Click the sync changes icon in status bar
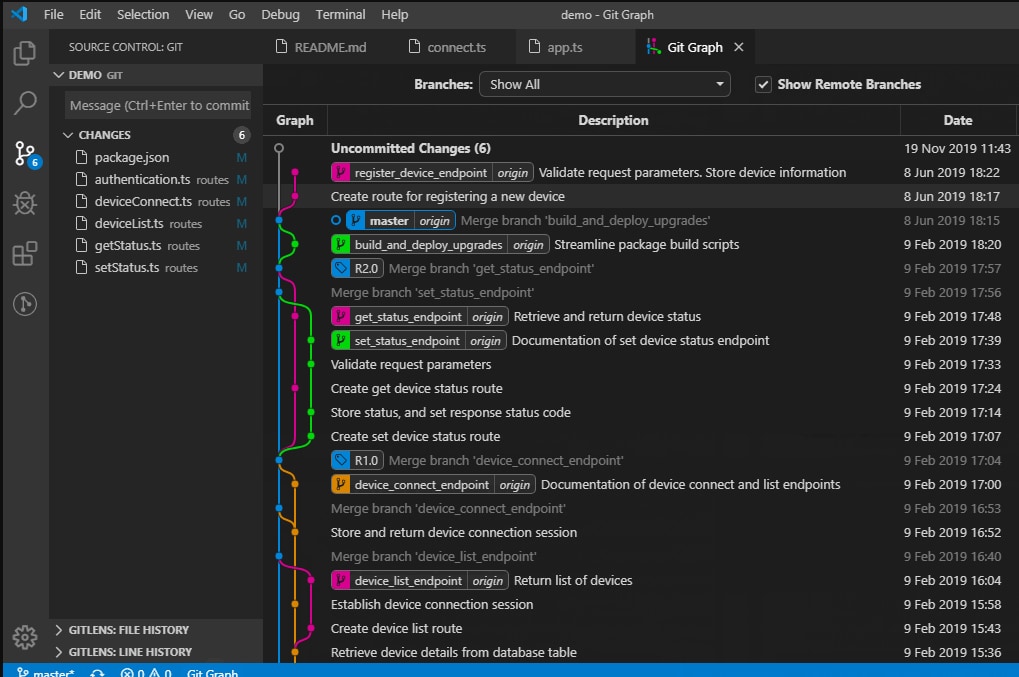The width and height of the screenshot is (1019, 677). point(97,672)
